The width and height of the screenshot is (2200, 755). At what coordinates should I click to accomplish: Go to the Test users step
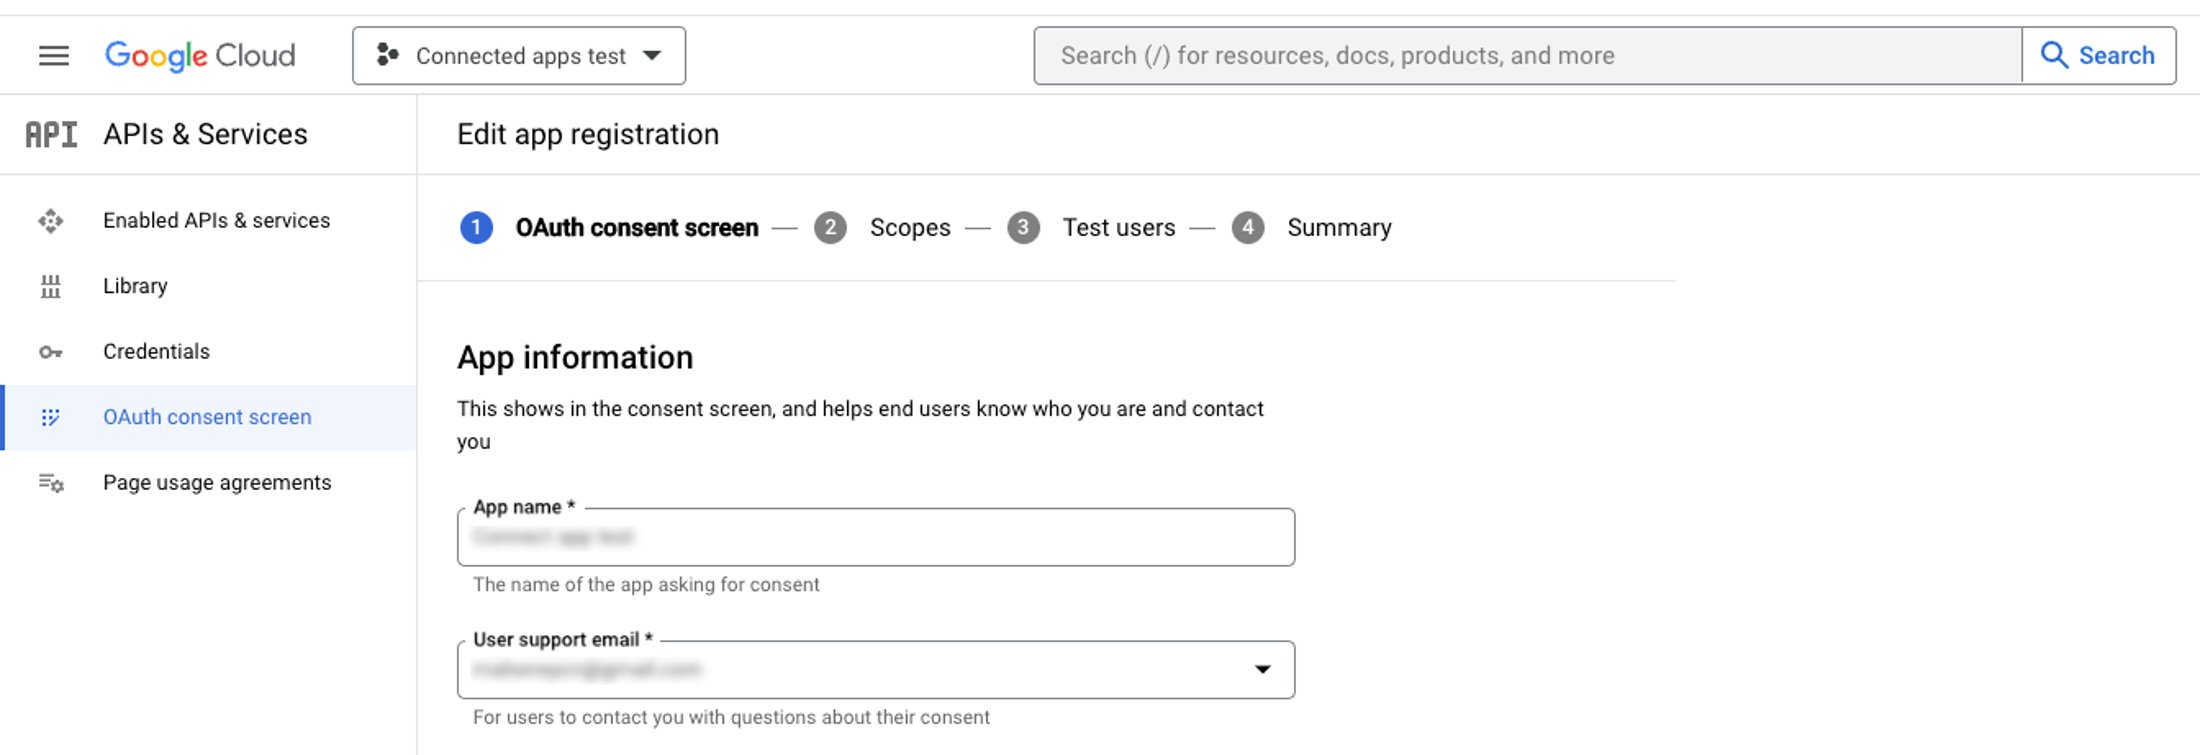tap(1119, 228)
